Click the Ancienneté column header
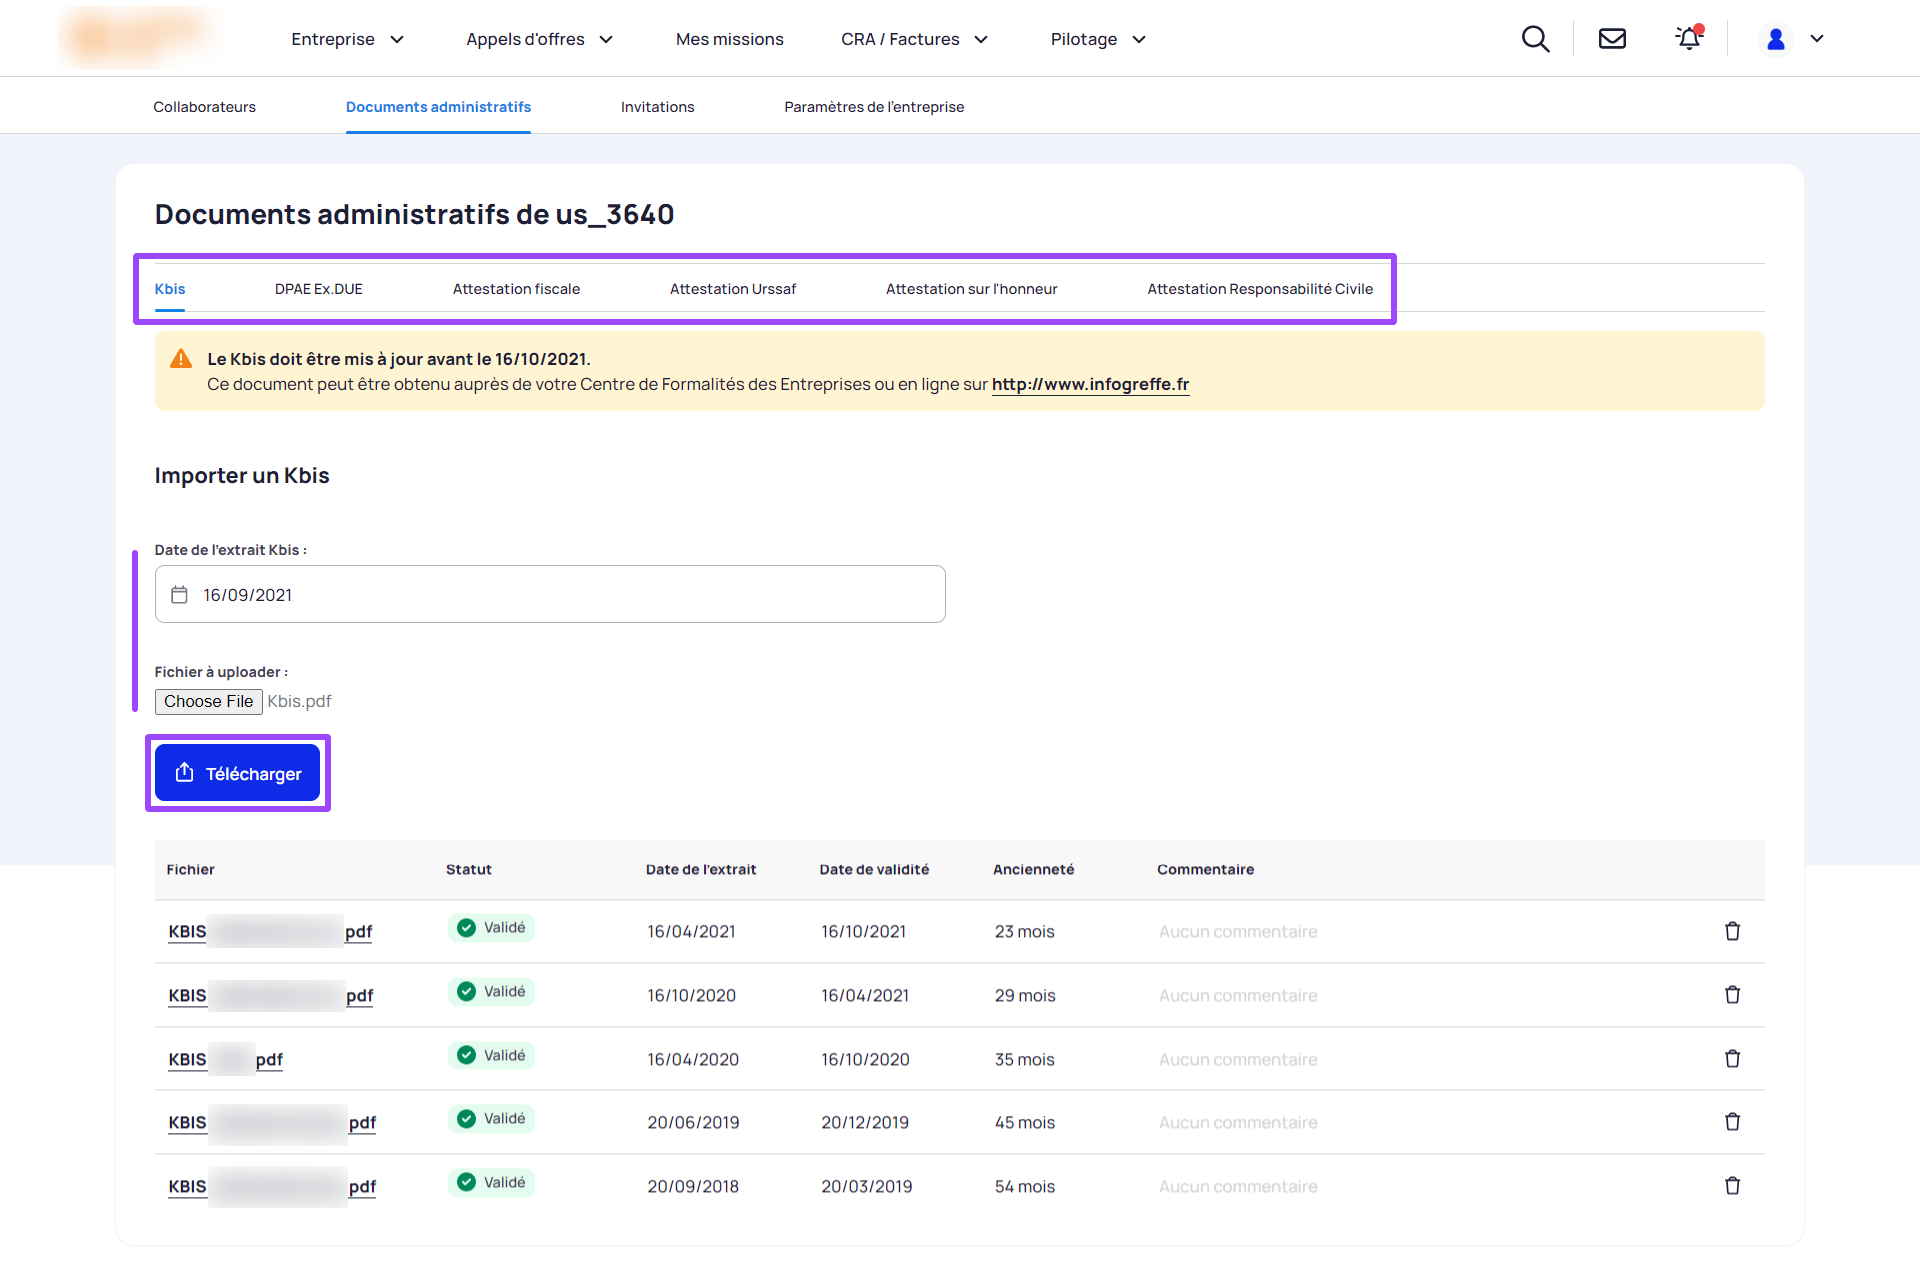This screenshot has height=1276, width=1920. (x=1033, y=869)
